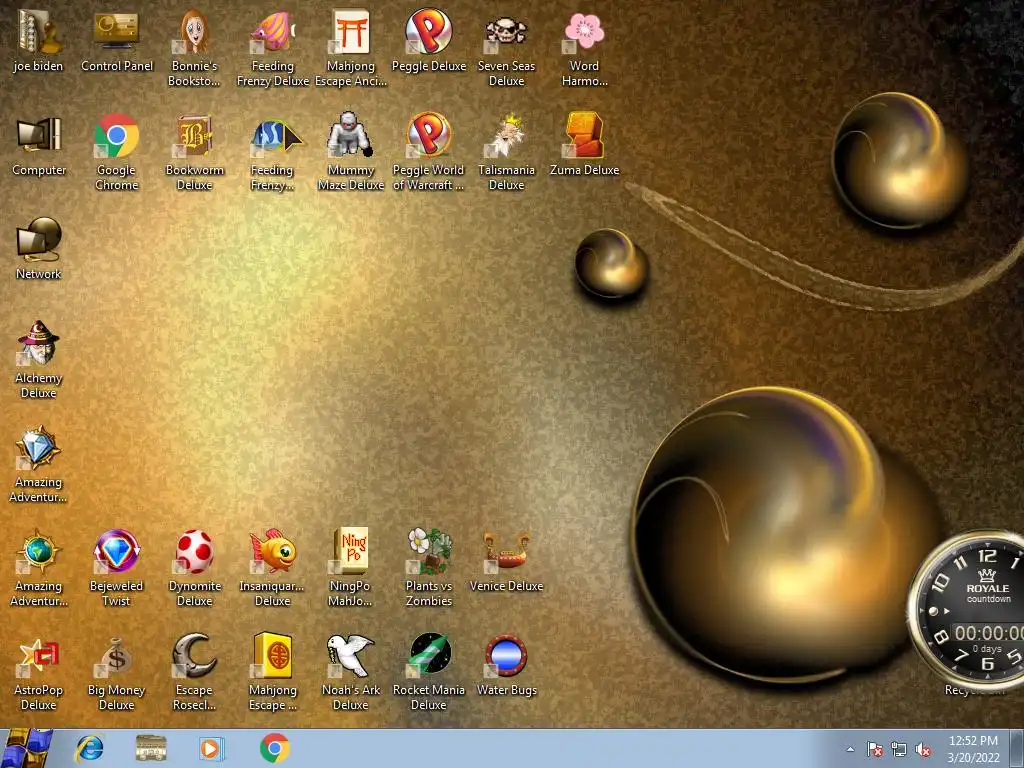The image size is (1024, 768).
Task: Launch Noah's Ark Deluxe shortcut
Action: pos(351,673)
